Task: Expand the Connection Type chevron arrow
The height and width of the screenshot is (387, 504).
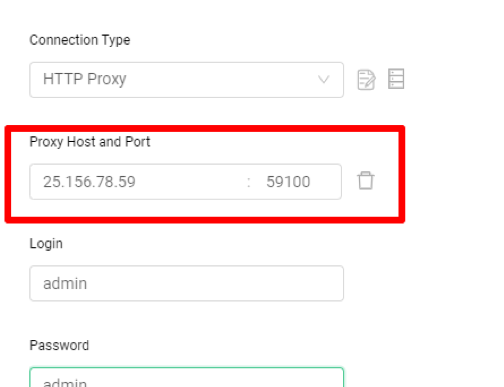Action: pyautogui.click(x=323, y=79)
